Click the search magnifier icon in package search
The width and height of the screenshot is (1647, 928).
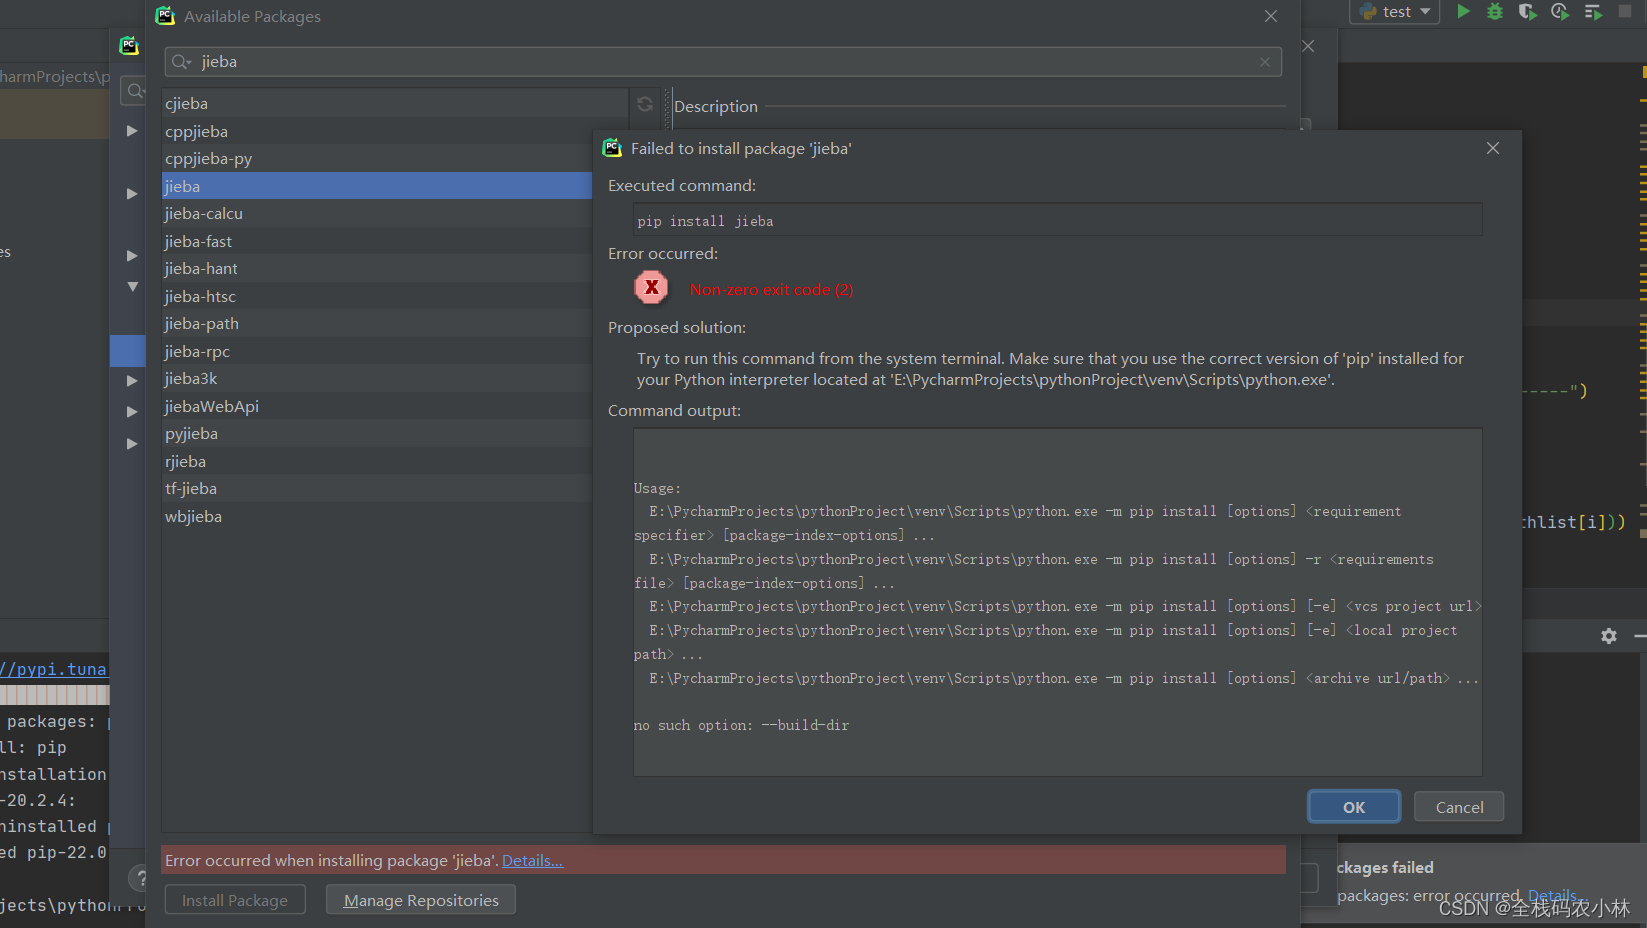coord(181,62)
